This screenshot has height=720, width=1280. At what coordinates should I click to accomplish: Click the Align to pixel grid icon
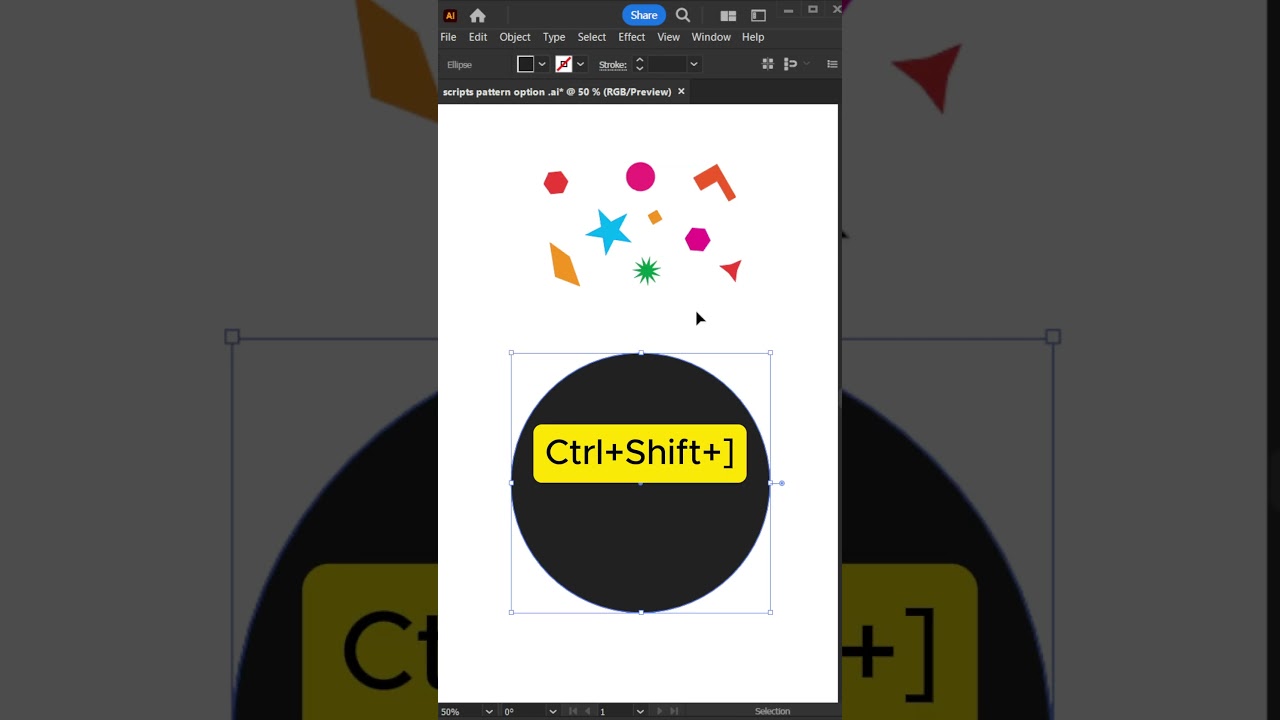pos(768,64)
